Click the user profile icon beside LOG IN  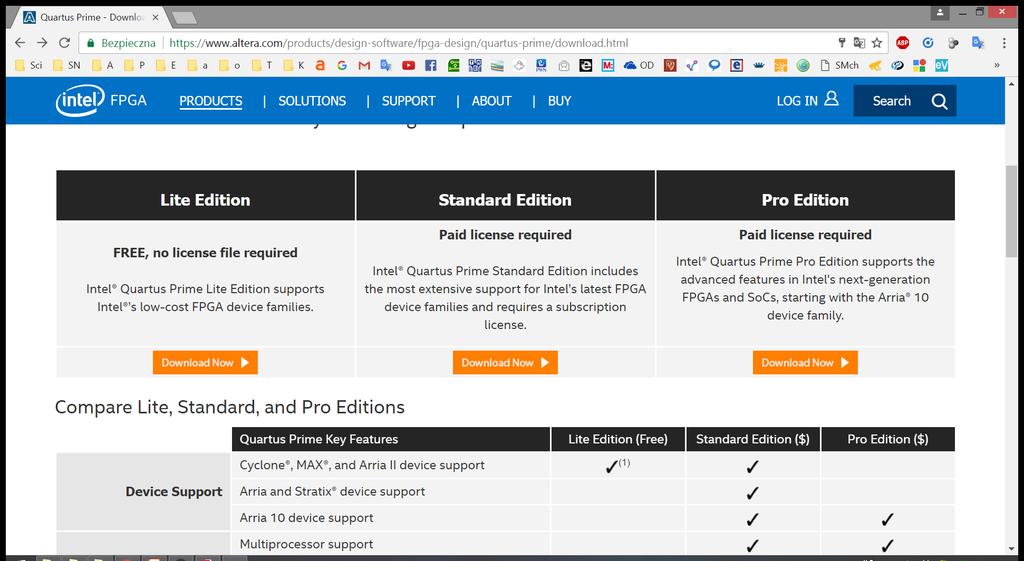[x=831, y=99]
